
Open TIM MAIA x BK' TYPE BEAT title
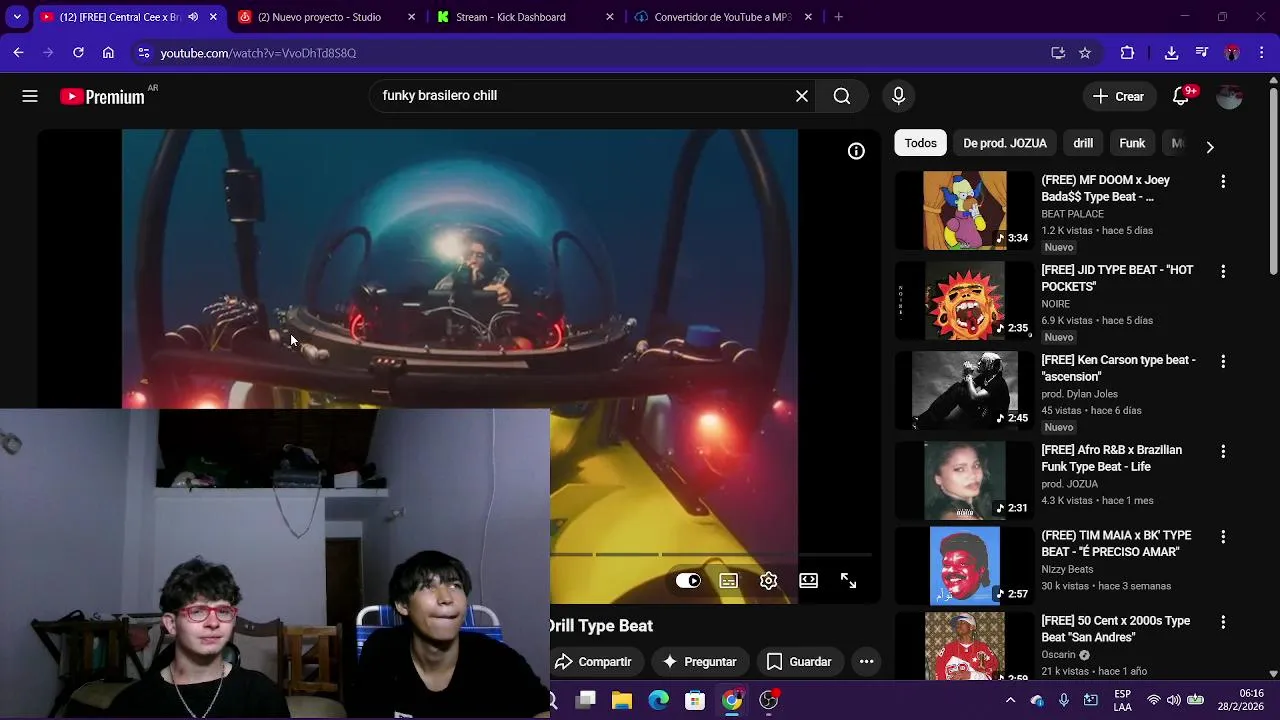click(x=1116, y=544)
